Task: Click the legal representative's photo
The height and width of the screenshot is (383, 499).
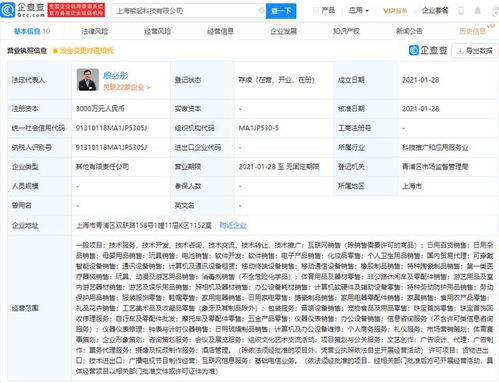Action: click(88, 80)
